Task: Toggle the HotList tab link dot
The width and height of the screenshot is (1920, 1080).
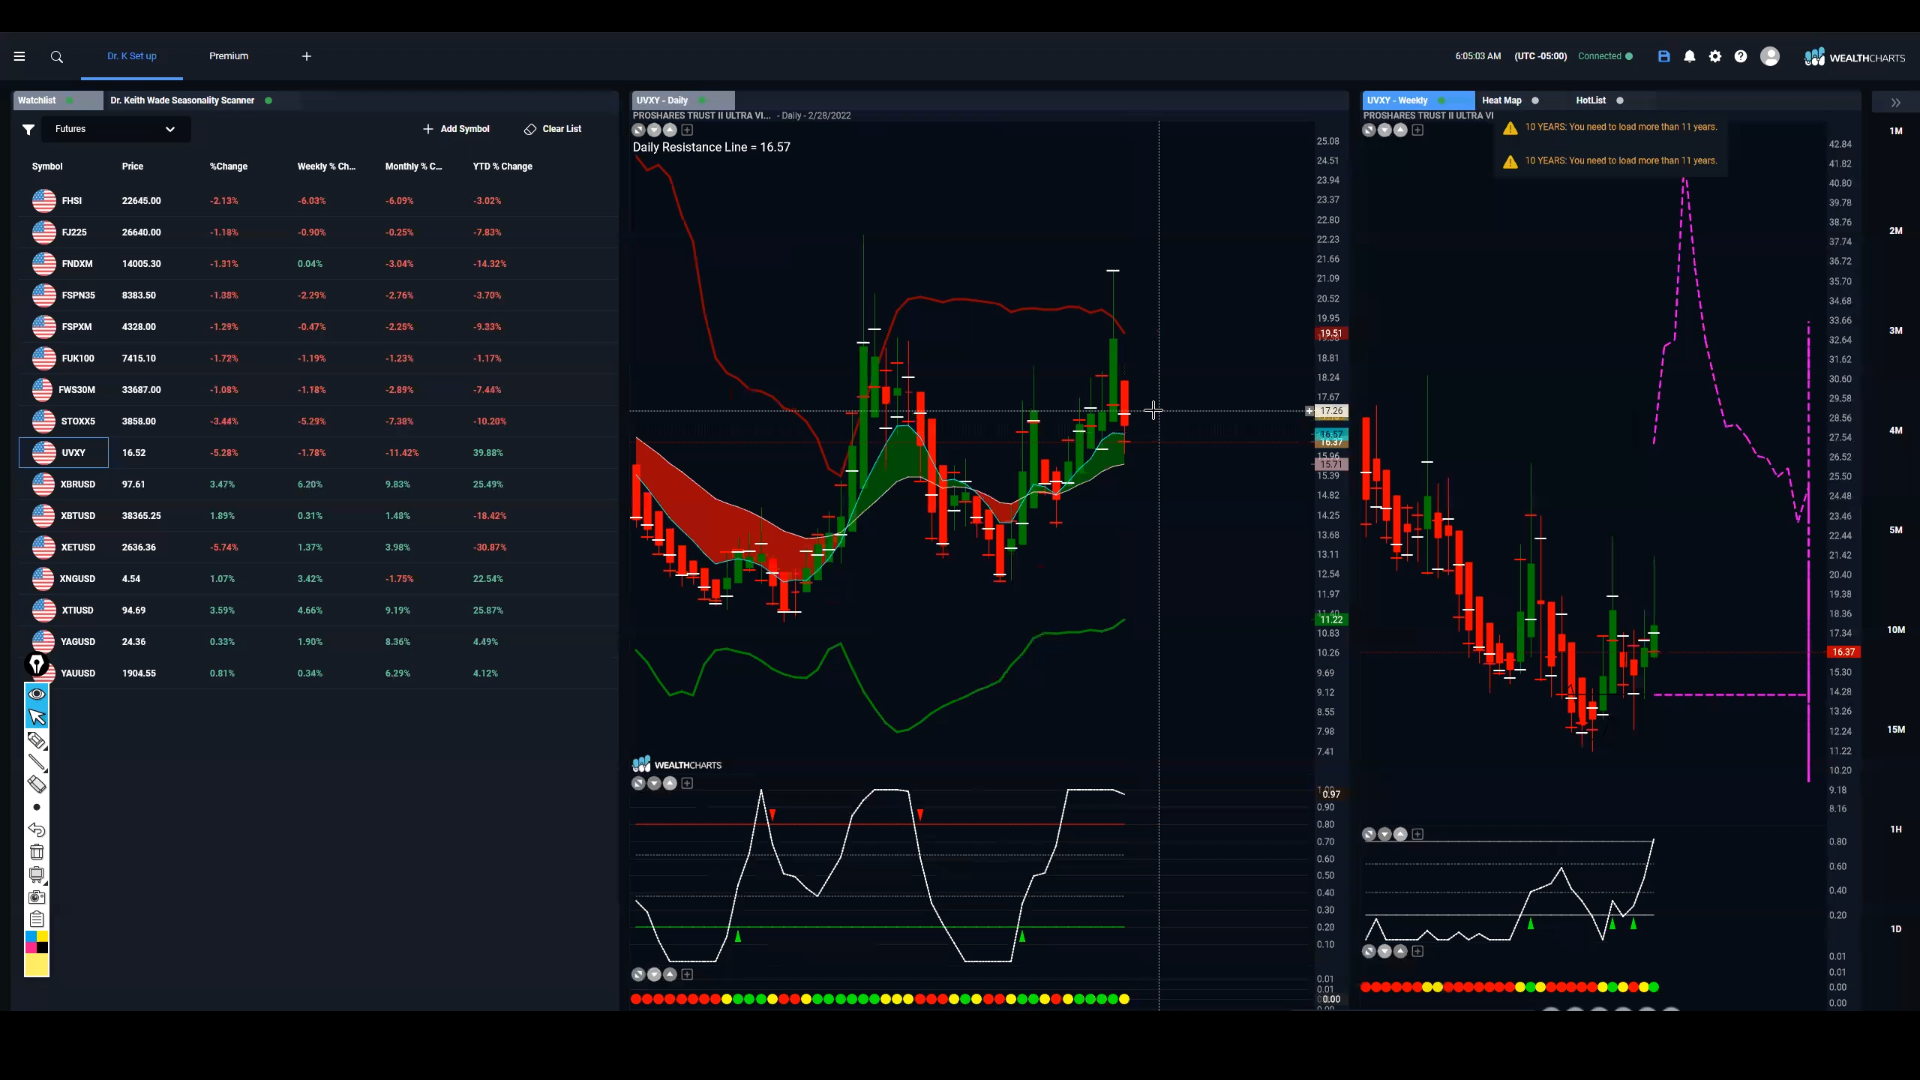Action: (1620, 100)
